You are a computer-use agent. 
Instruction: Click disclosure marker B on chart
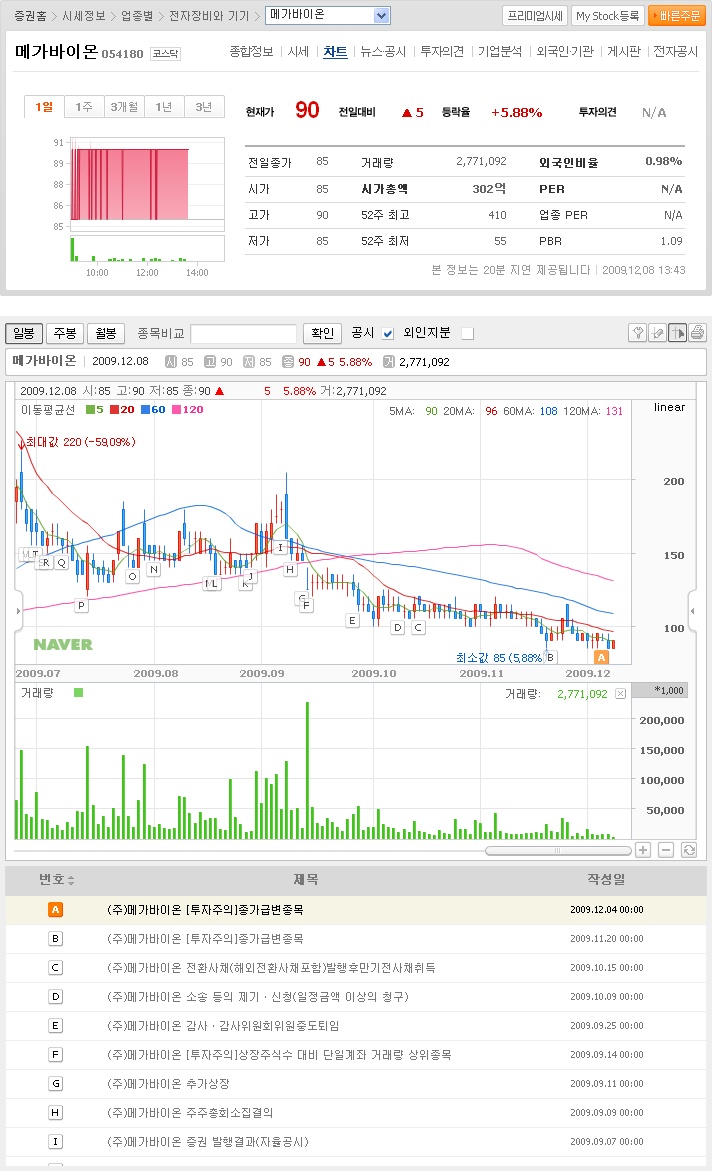pos(551,657)
